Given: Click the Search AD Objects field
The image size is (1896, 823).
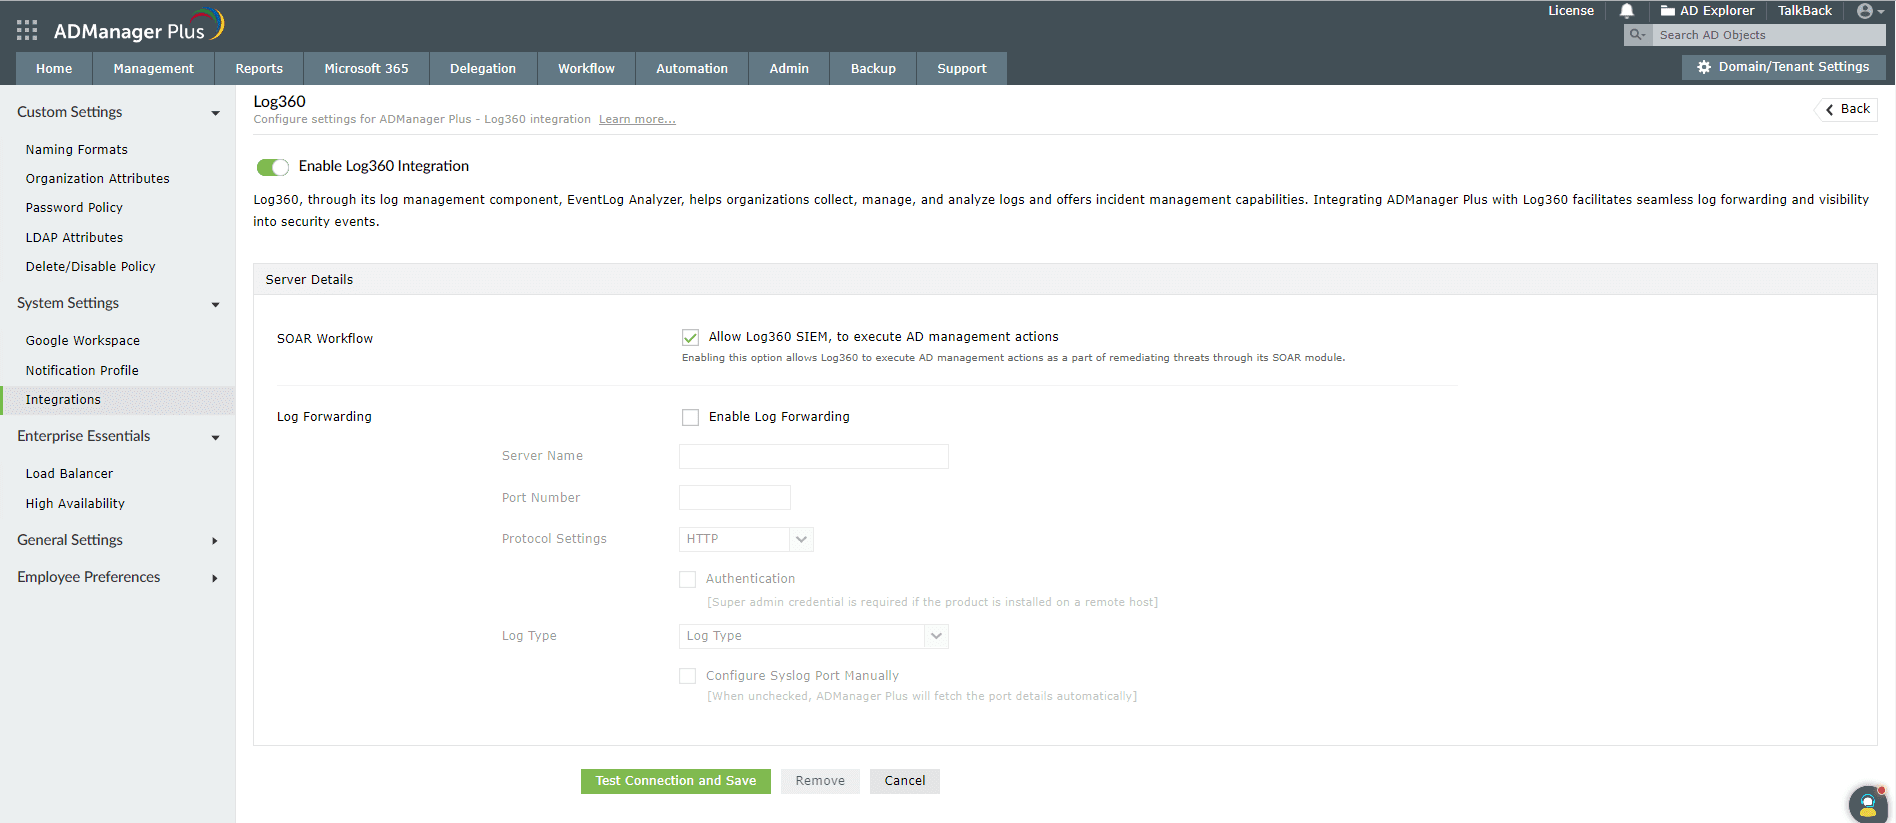Looking at the screenshot, I should [1767, 35].
